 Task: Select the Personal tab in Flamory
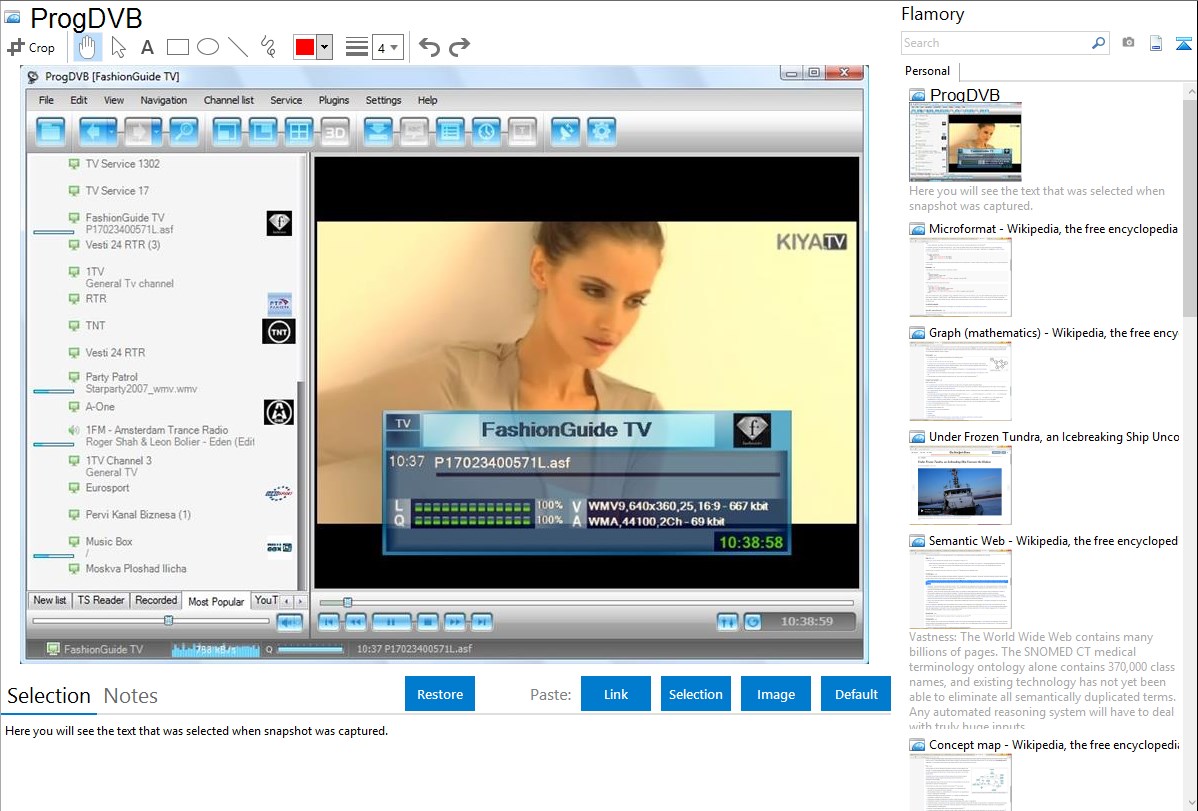pos(928,71)
